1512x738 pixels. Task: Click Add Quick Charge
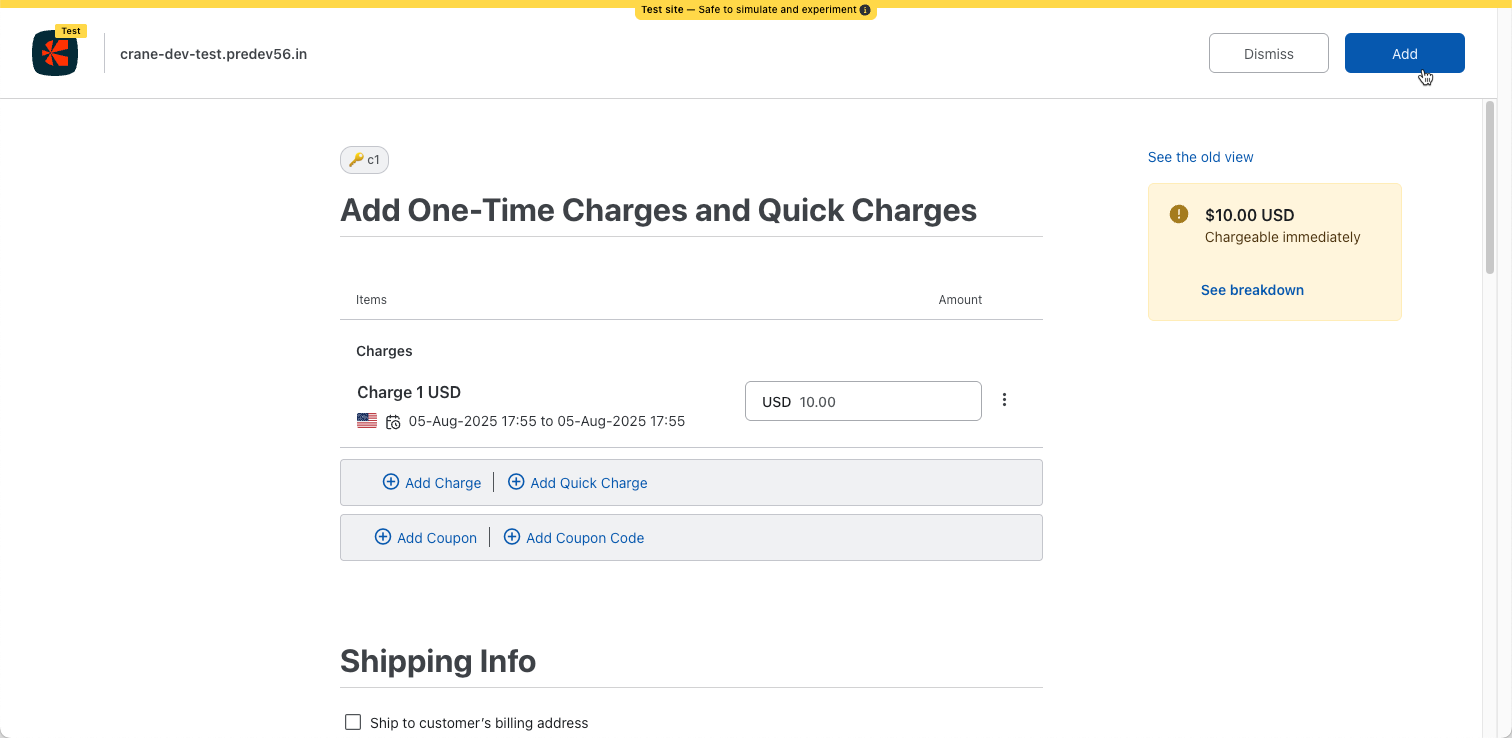578,483
